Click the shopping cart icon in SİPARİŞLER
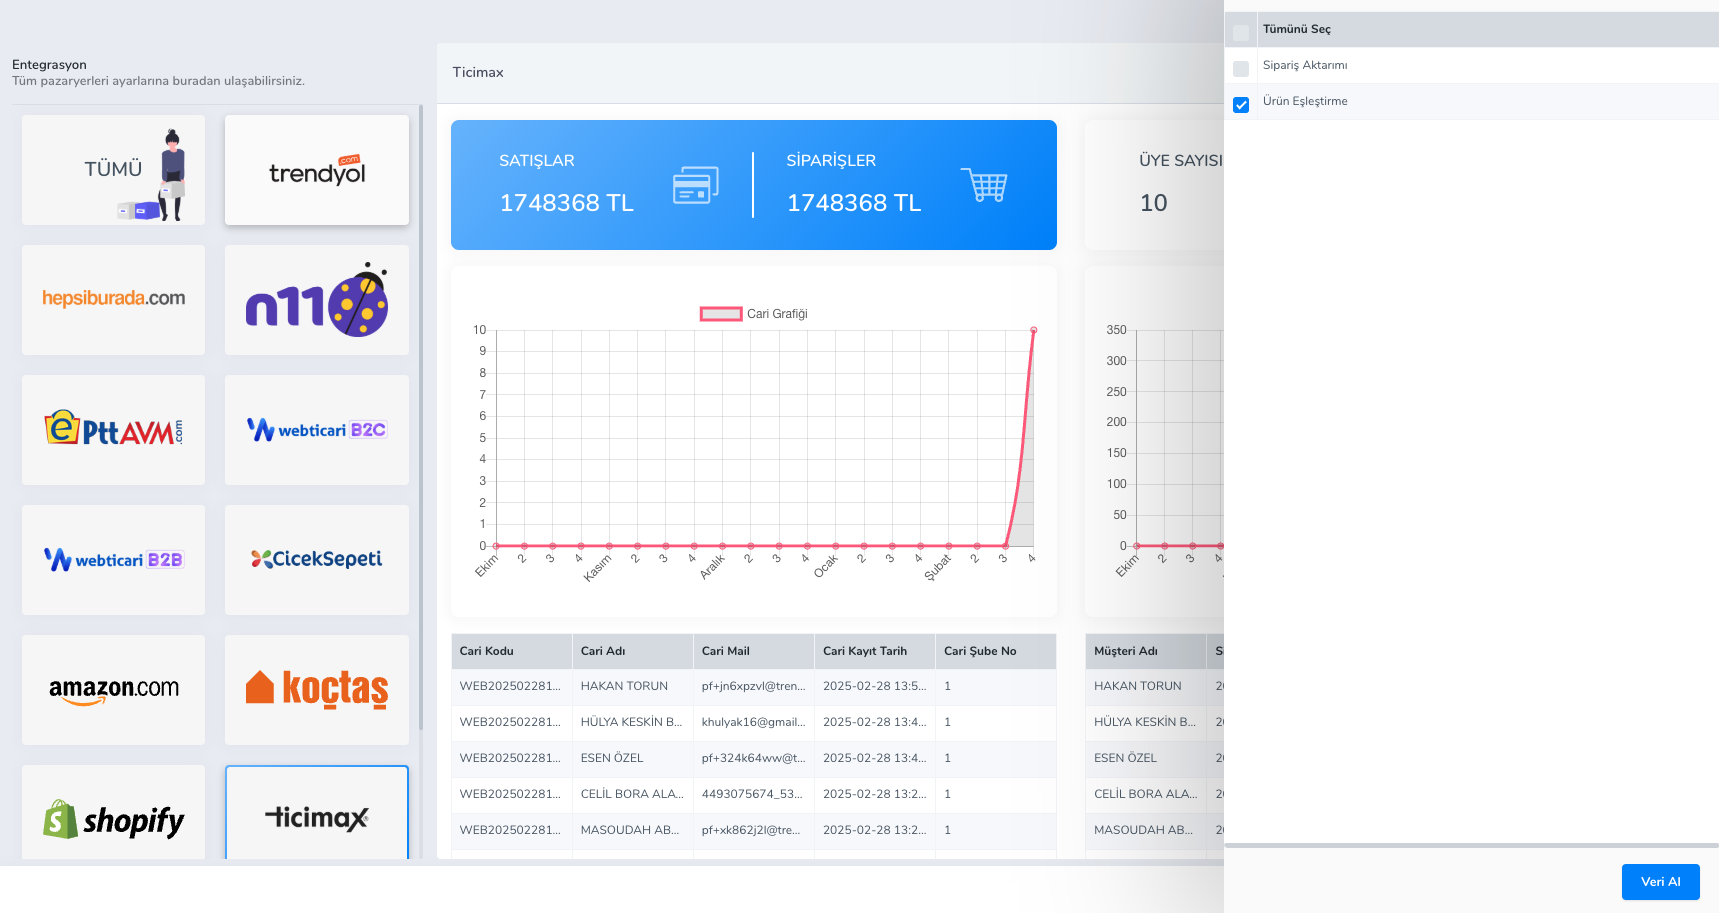 pos(984,185)
